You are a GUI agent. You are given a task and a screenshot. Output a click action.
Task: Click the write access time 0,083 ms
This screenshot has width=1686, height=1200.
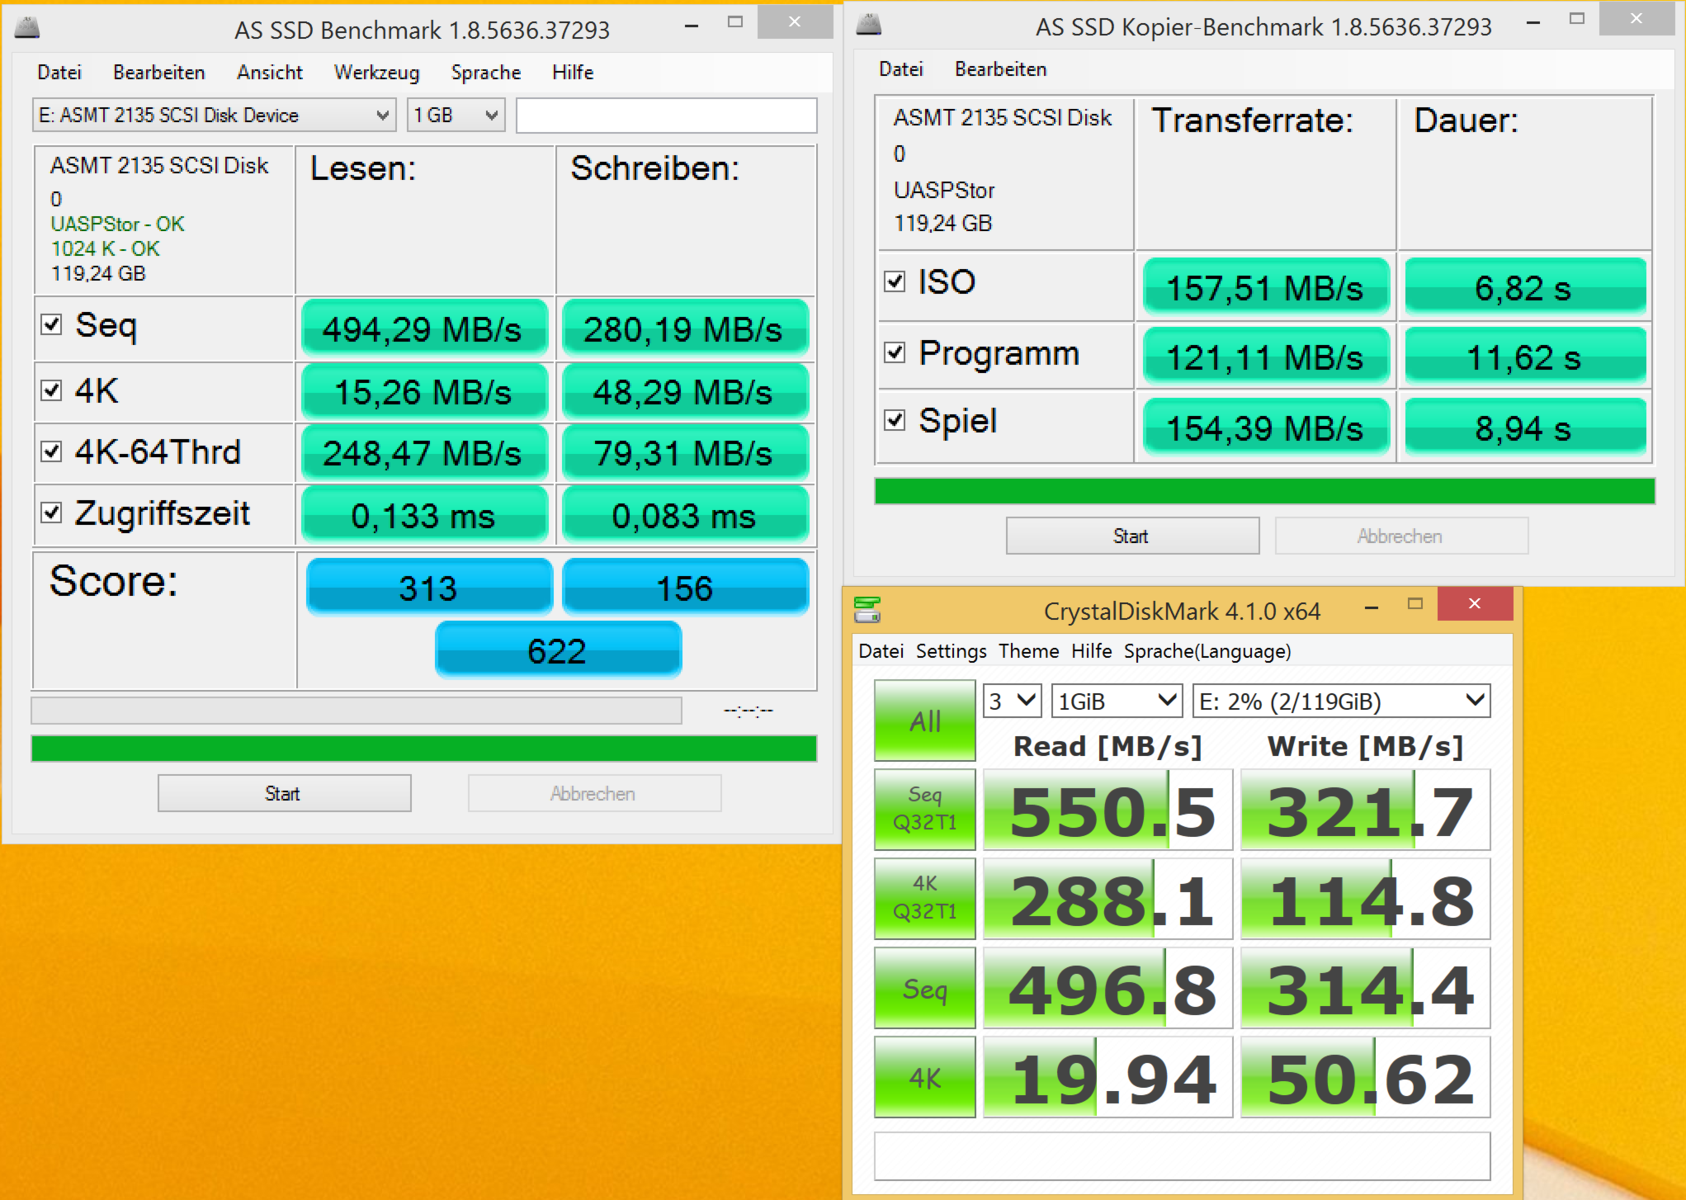tap(685, 515)
